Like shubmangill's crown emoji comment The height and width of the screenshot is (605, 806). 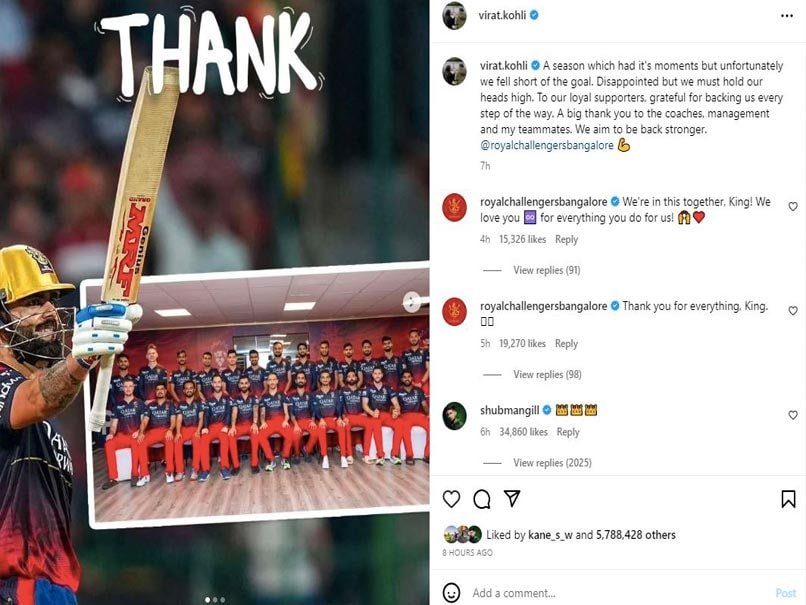tap(793, 415)
